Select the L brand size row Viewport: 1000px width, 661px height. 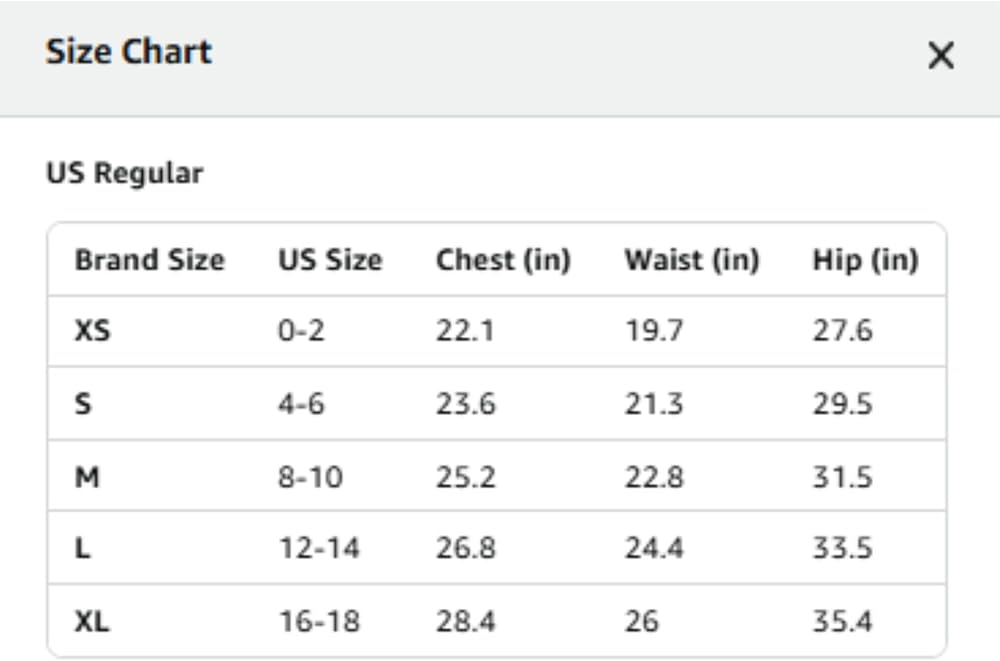[497, 547]
